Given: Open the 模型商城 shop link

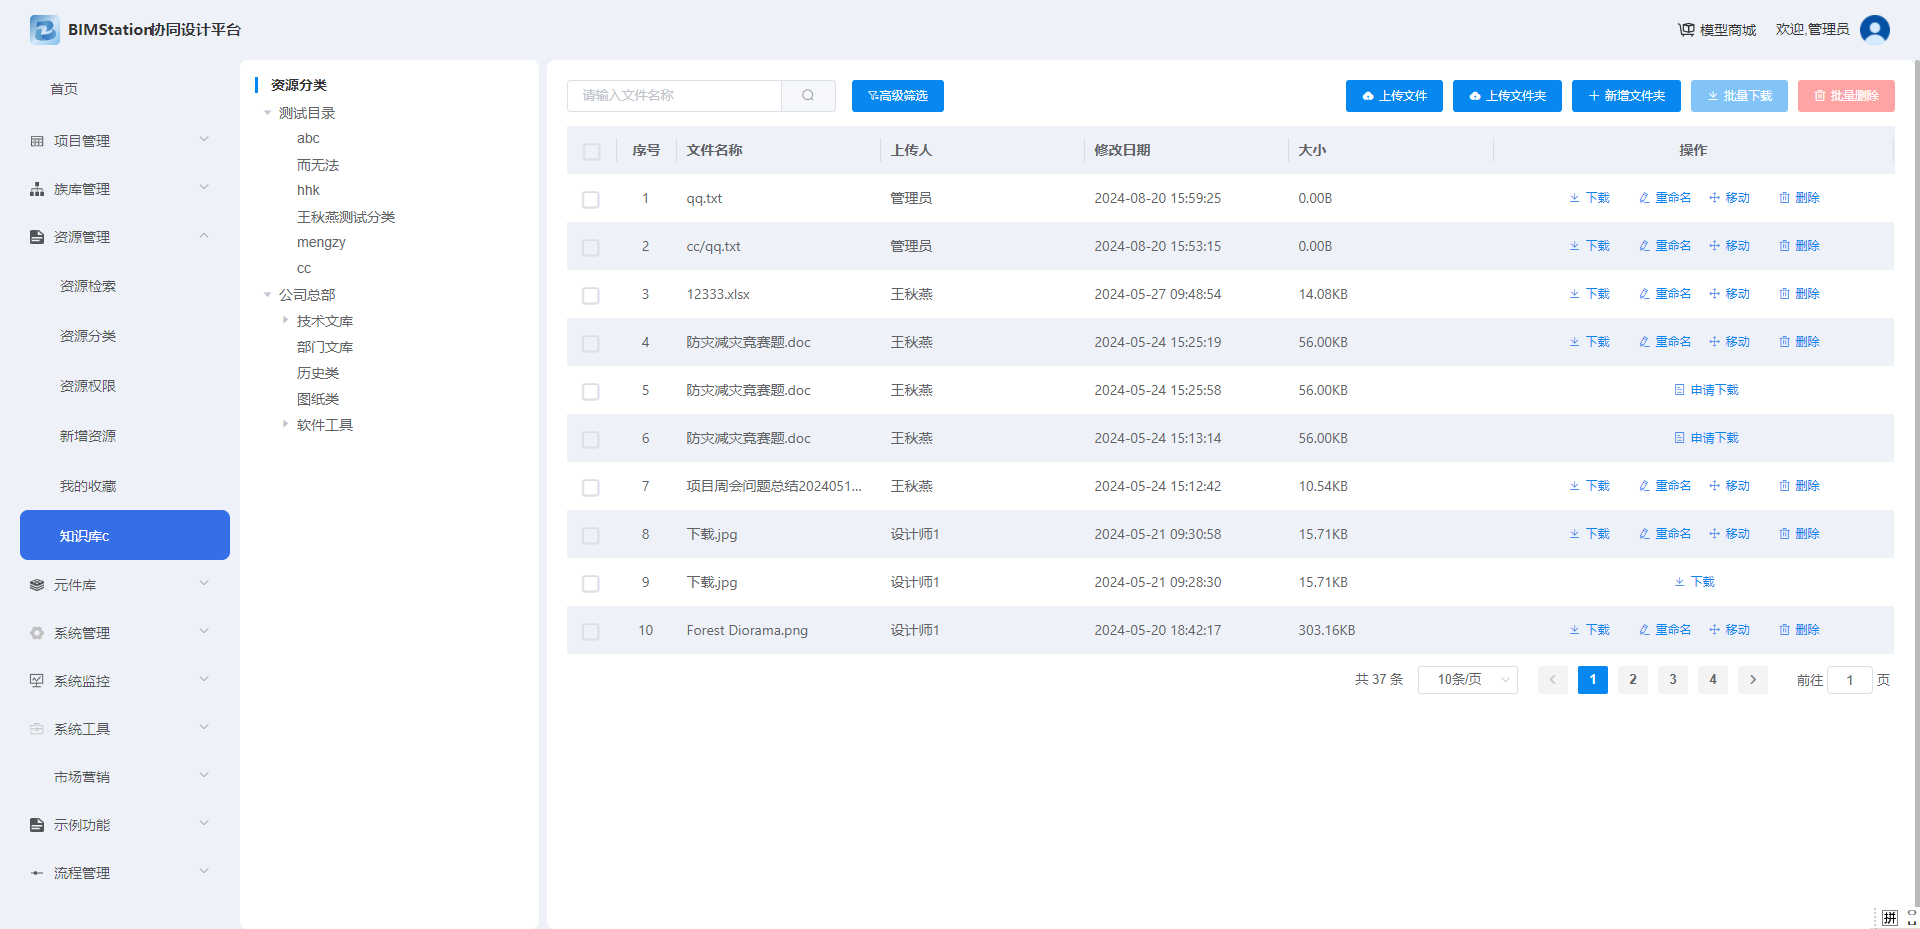Looking at the screenshot, I should click(1717, 30).
